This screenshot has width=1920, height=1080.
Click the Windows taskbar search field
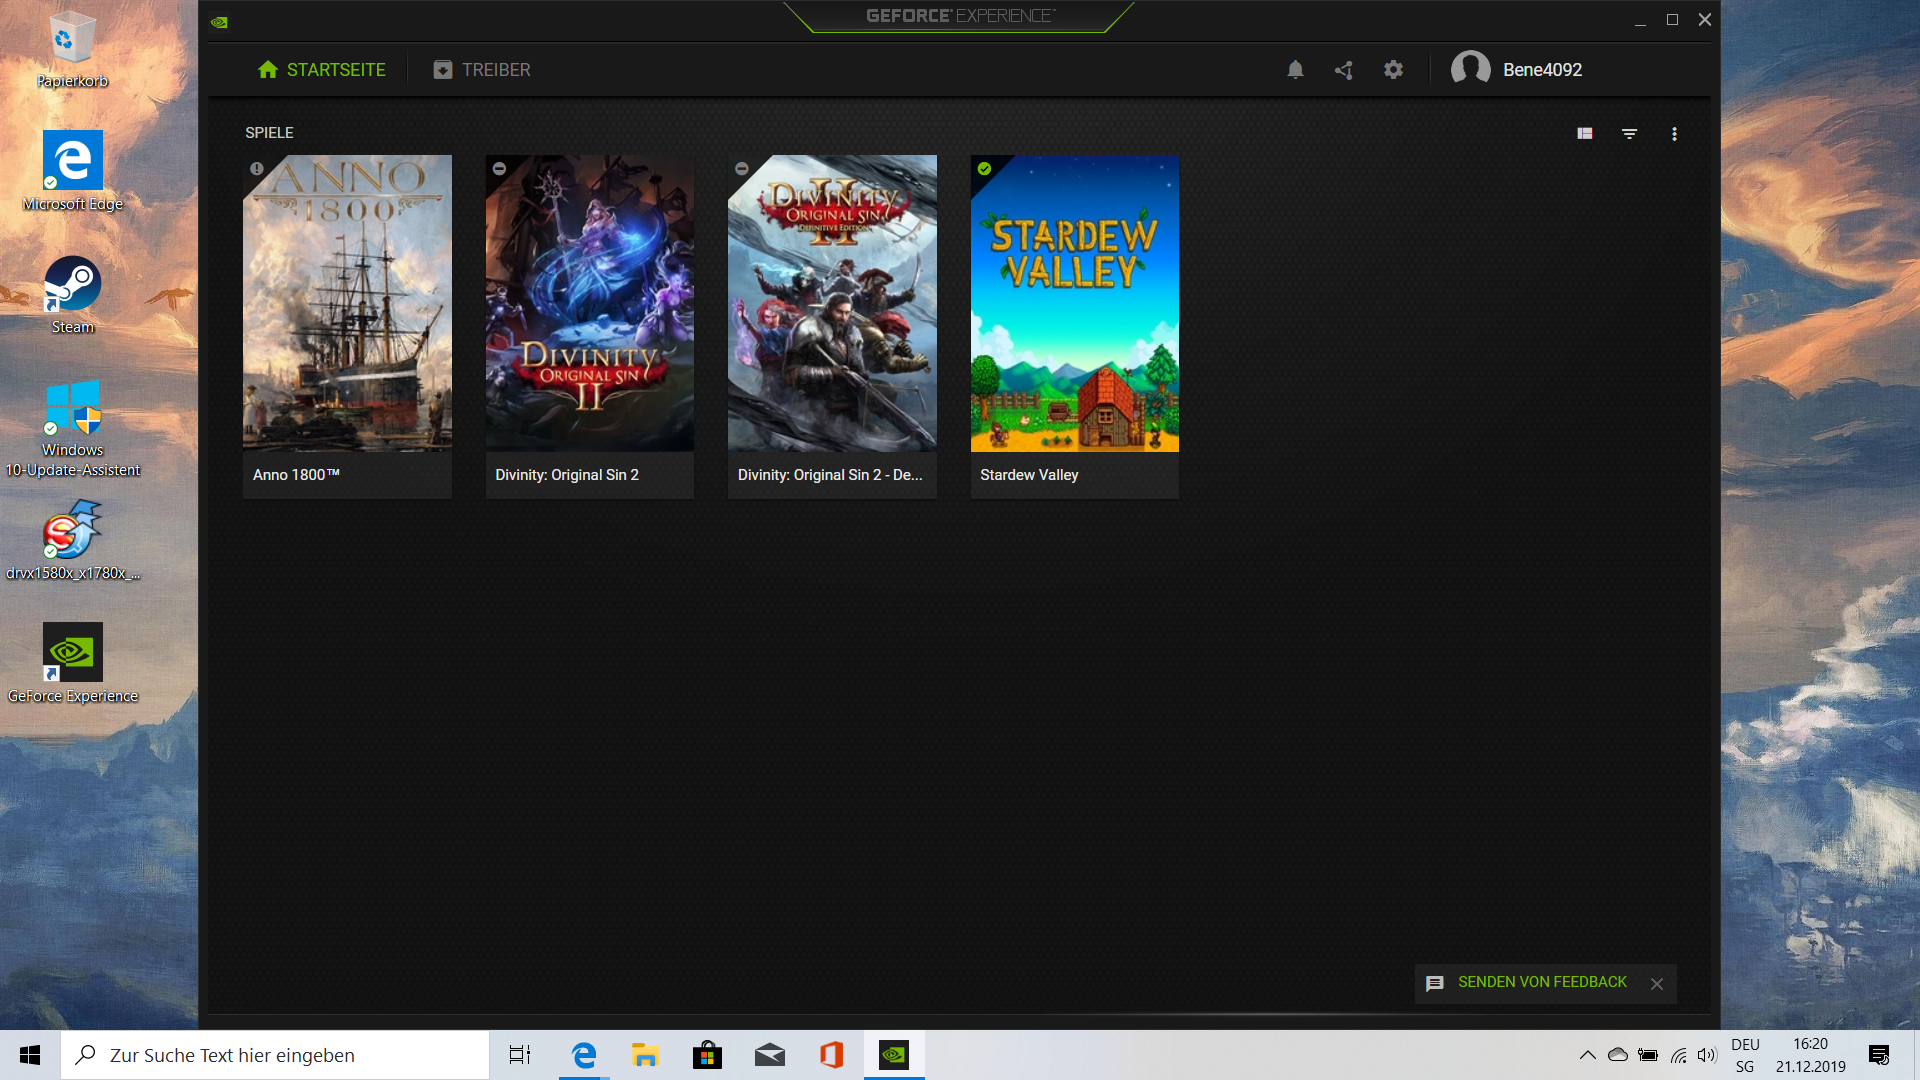[275, 1056]
